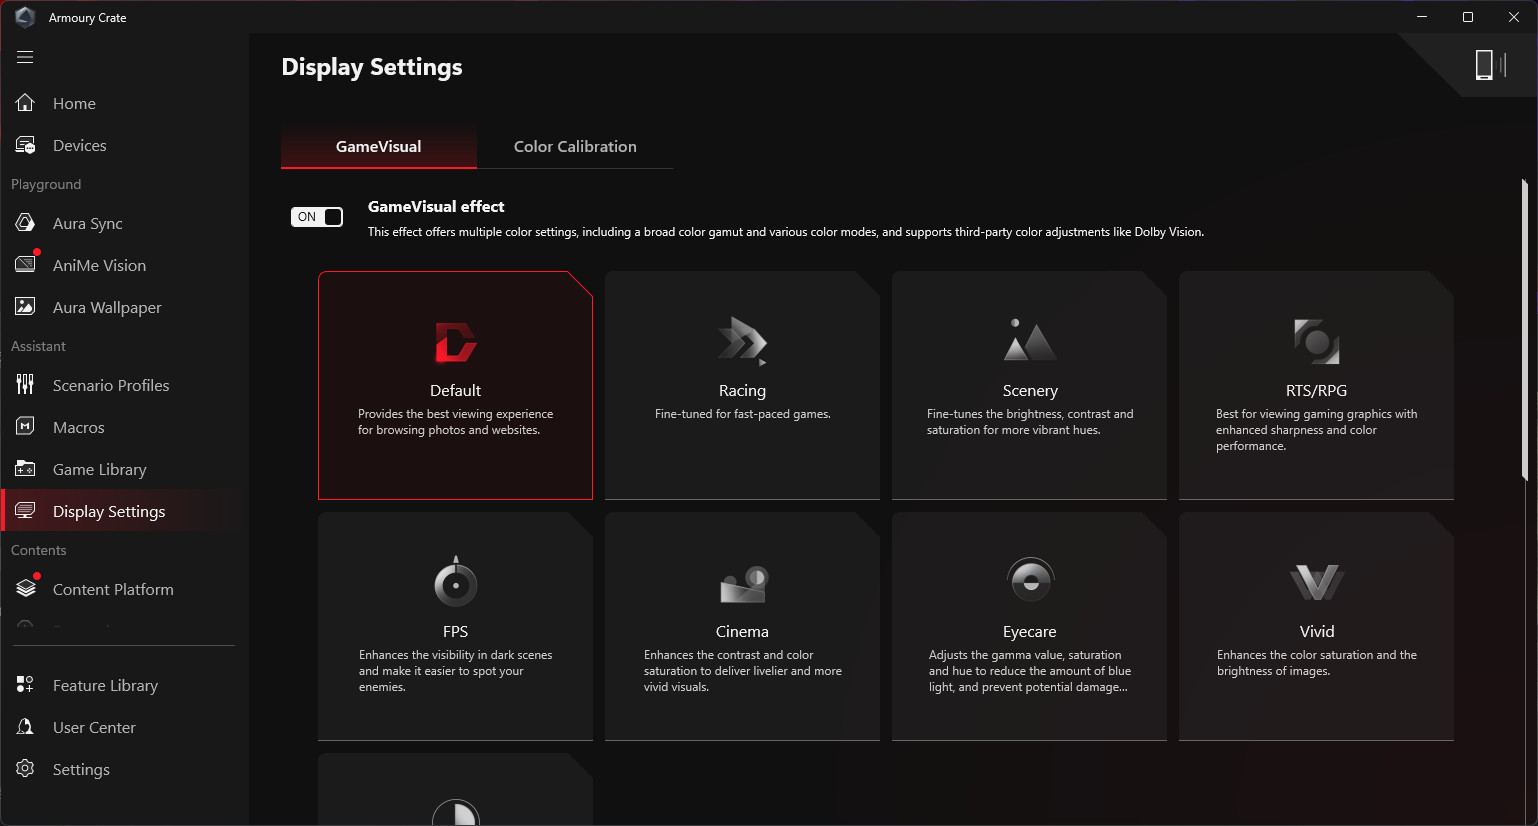
Task: Click the Vivid description text
Action: tap(1317, 663)
